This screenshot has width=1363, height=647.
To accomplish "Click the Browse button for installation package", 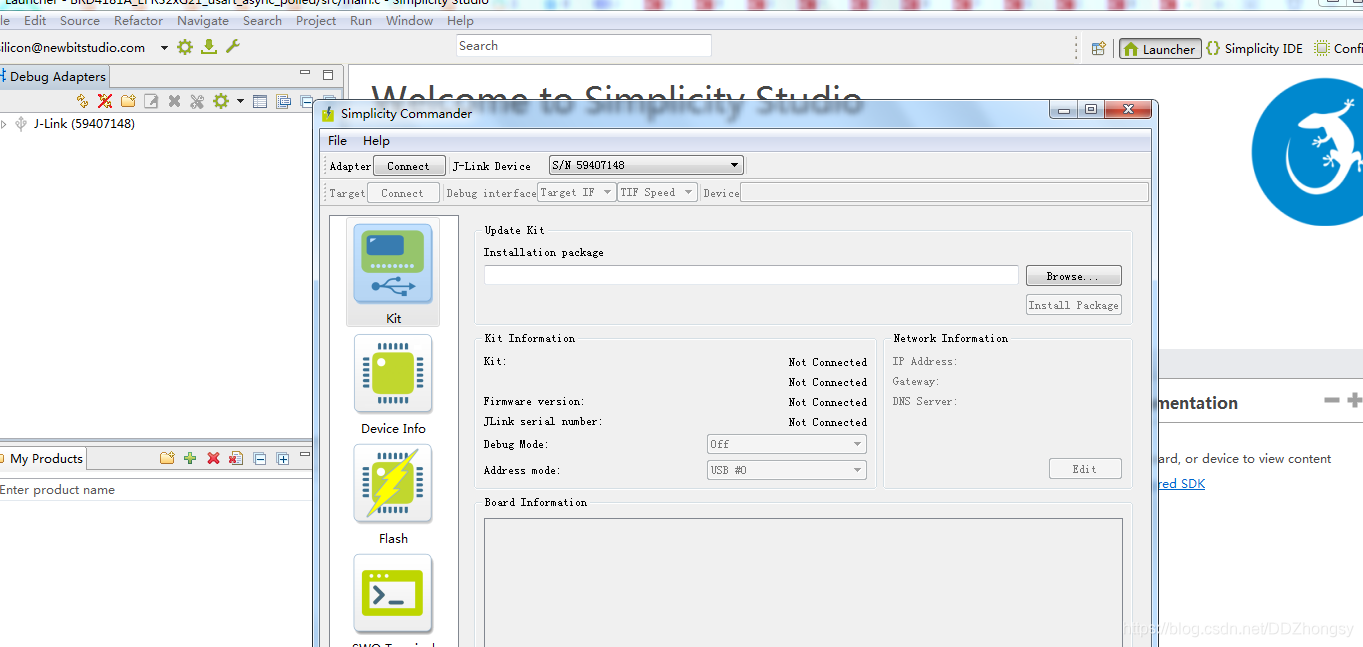I will [1072, 275].
